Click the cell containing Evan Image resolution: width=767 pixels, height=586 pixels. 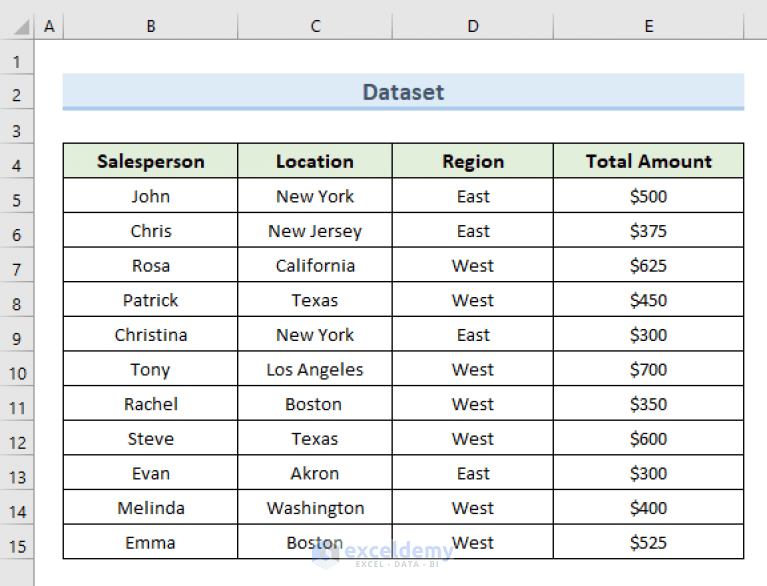coord(151,473)
